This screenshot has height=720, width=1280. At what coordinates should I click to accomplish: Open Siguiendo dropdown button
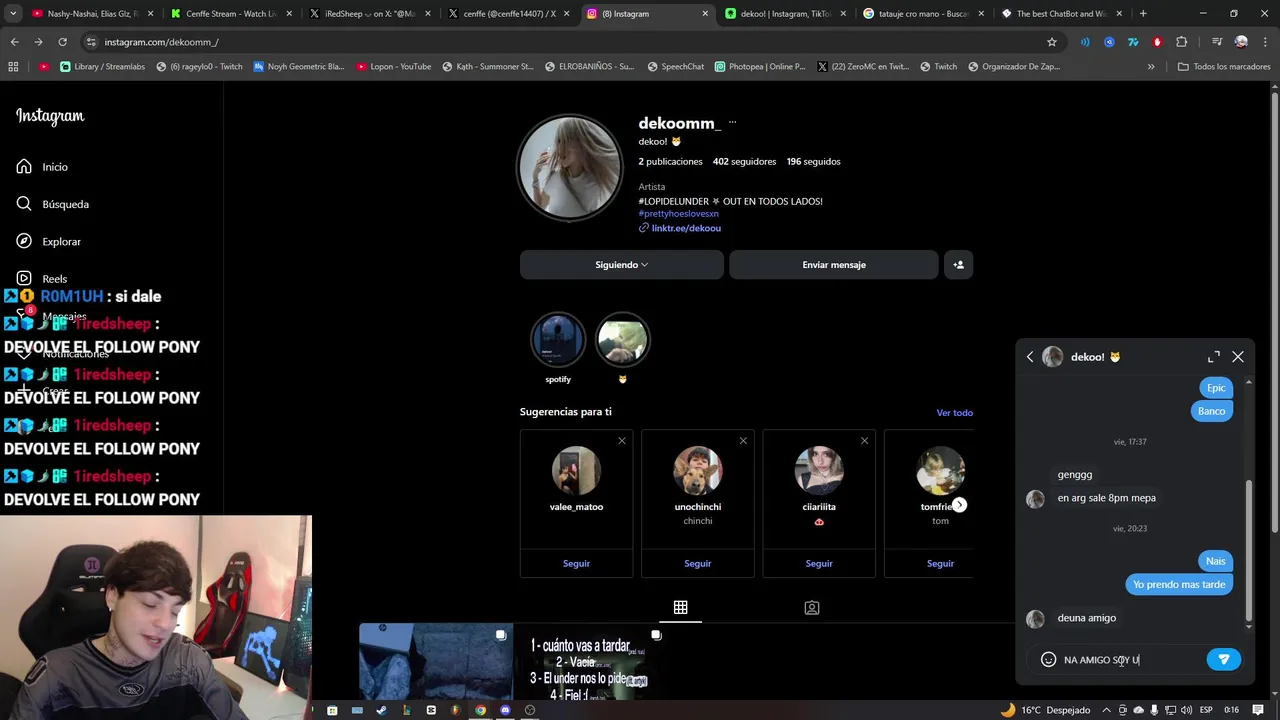(621, 265)
